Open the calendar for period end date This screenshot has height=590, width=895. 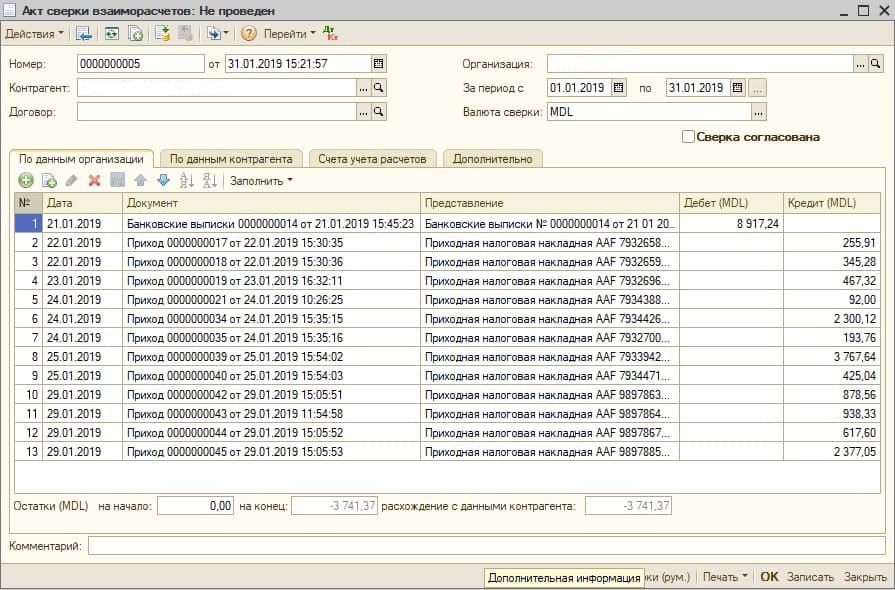click(738, 88)
